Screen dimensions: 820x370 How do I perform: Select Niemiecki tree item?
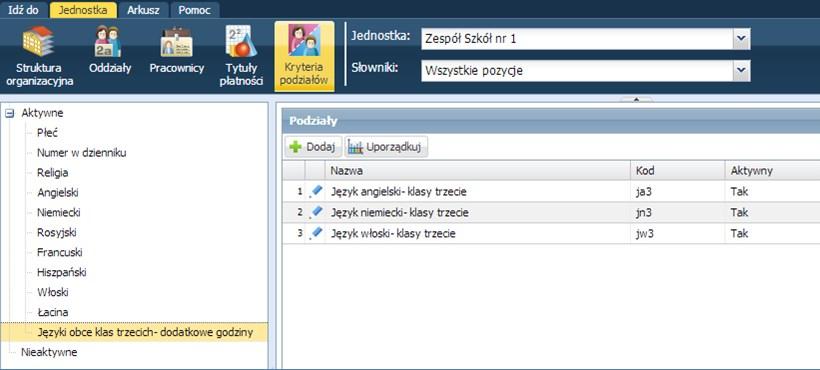59,212
